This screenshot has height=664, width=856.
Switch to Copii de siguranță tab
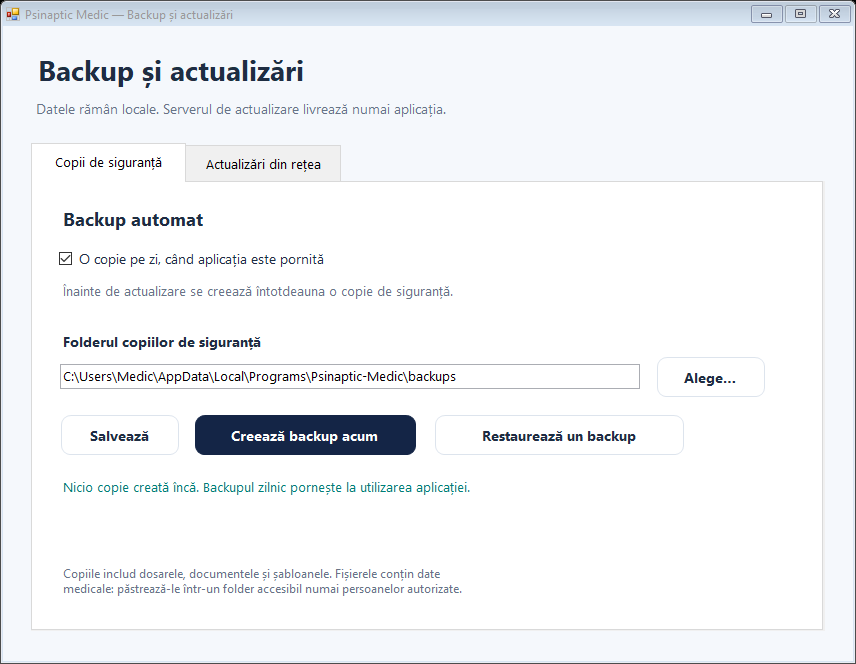pos(109,163)
